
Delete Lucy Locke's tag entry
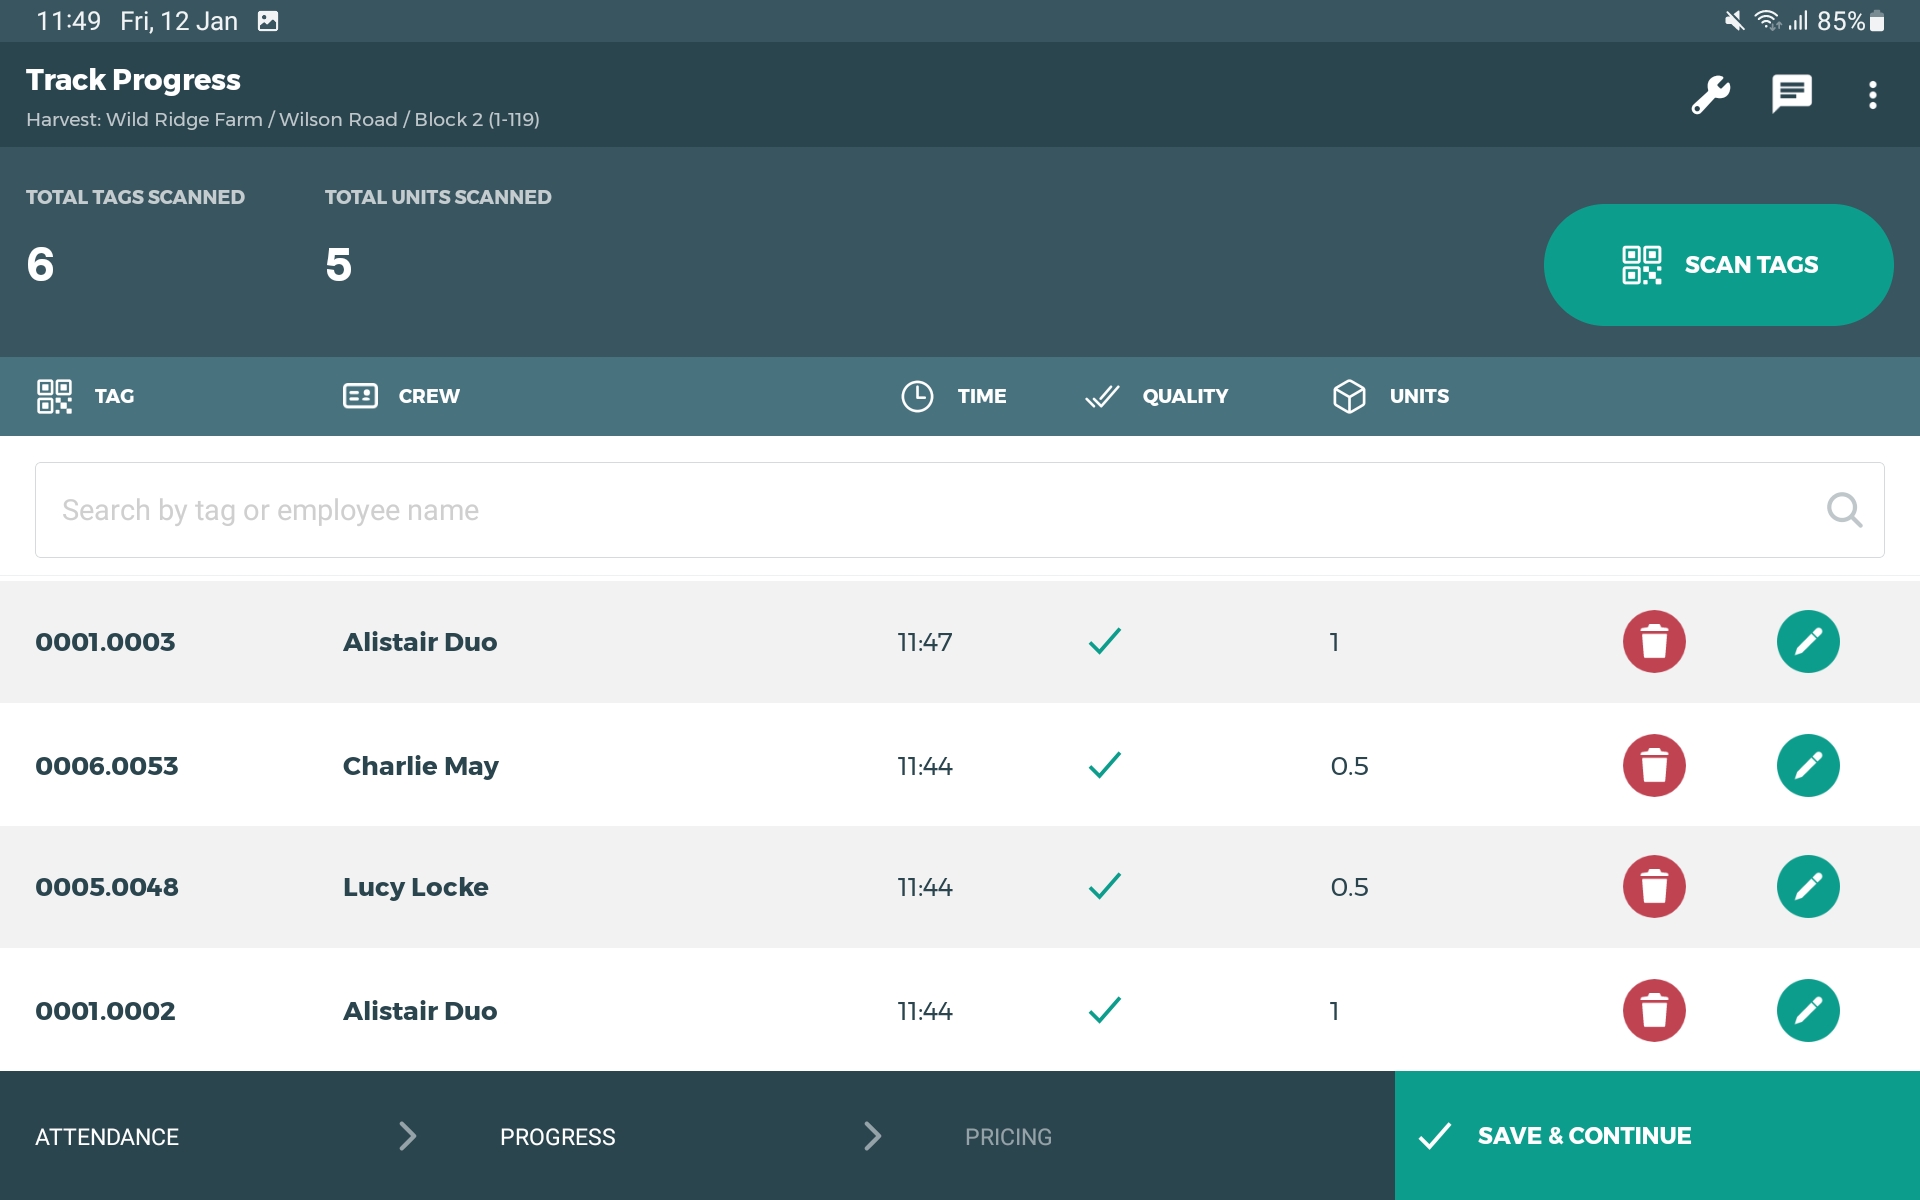[x=1653, y=887]
